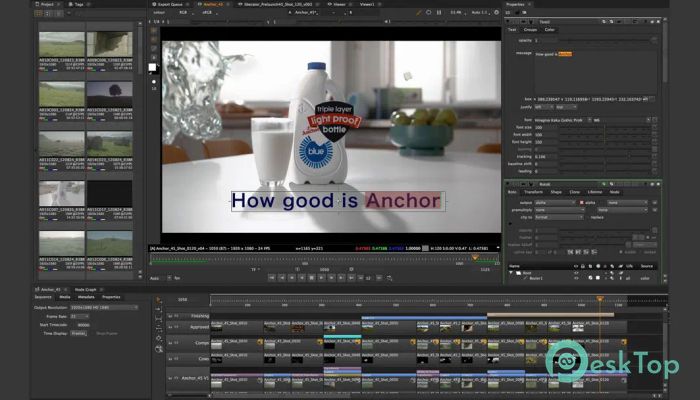Image resolution: width=700 pixels, height=400 pixels.
Task: Click the set in-point icon left of frame field
Action: (x=297, y=269)
